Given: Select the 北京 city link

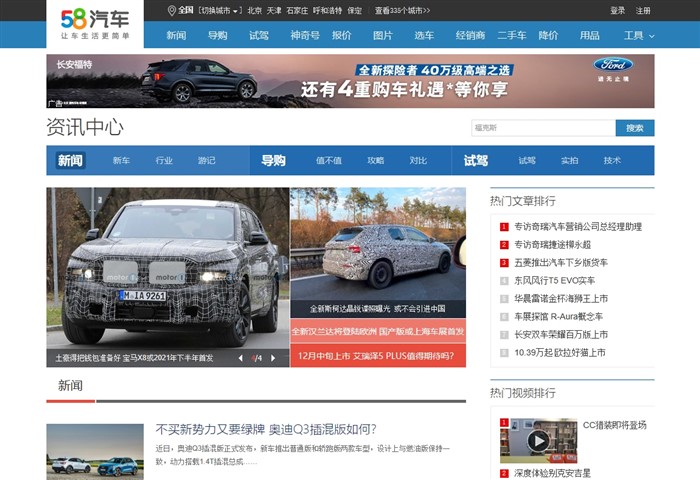Looking at the screenshot, I should [x=255, y=10].
